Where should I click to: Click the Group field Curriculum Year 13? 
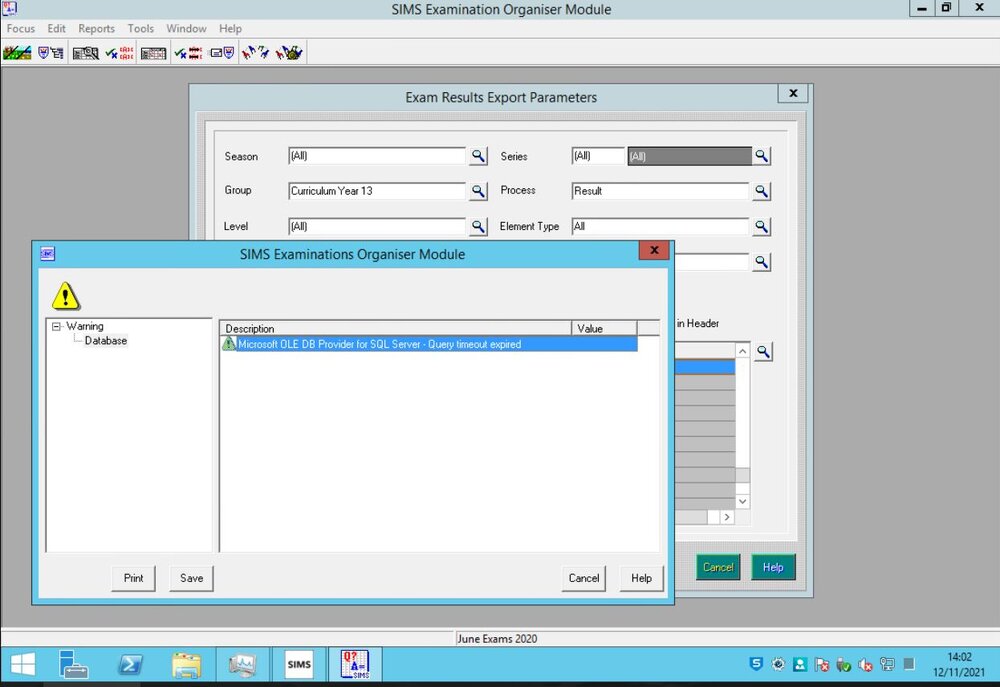(377, 191)
